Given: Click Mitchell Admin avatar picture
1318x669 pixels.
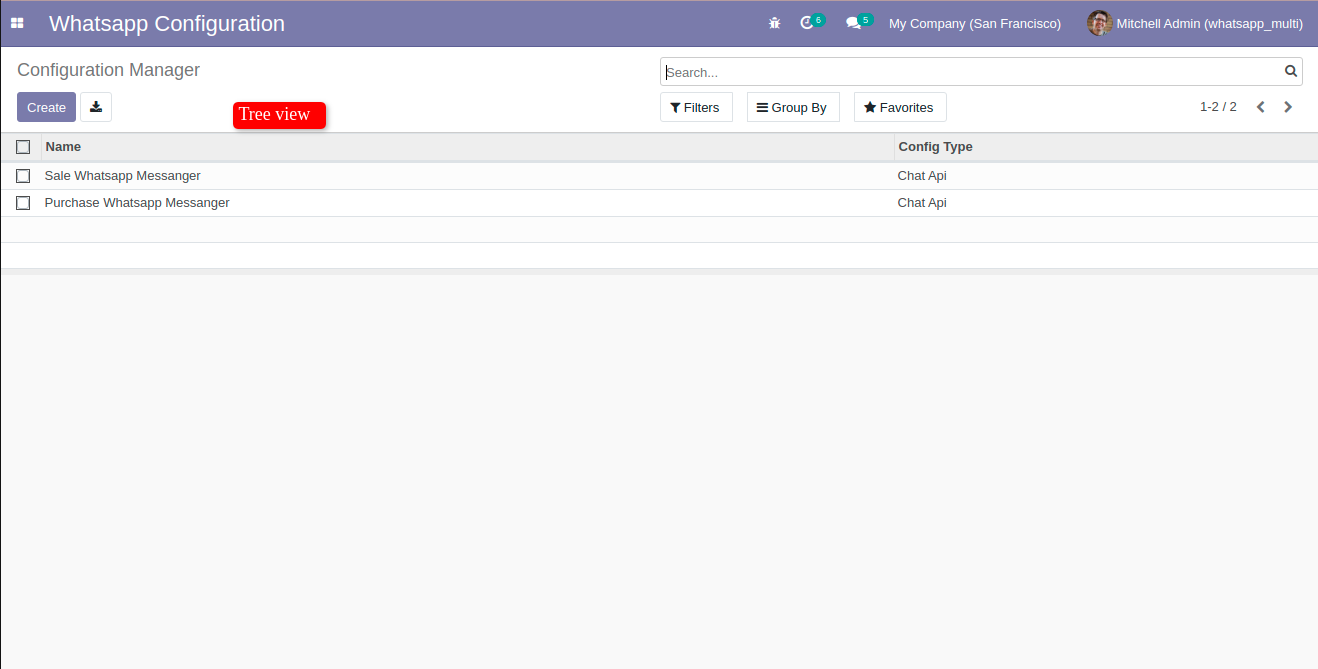Looking at the screenshot, I should coord(1099,23).
